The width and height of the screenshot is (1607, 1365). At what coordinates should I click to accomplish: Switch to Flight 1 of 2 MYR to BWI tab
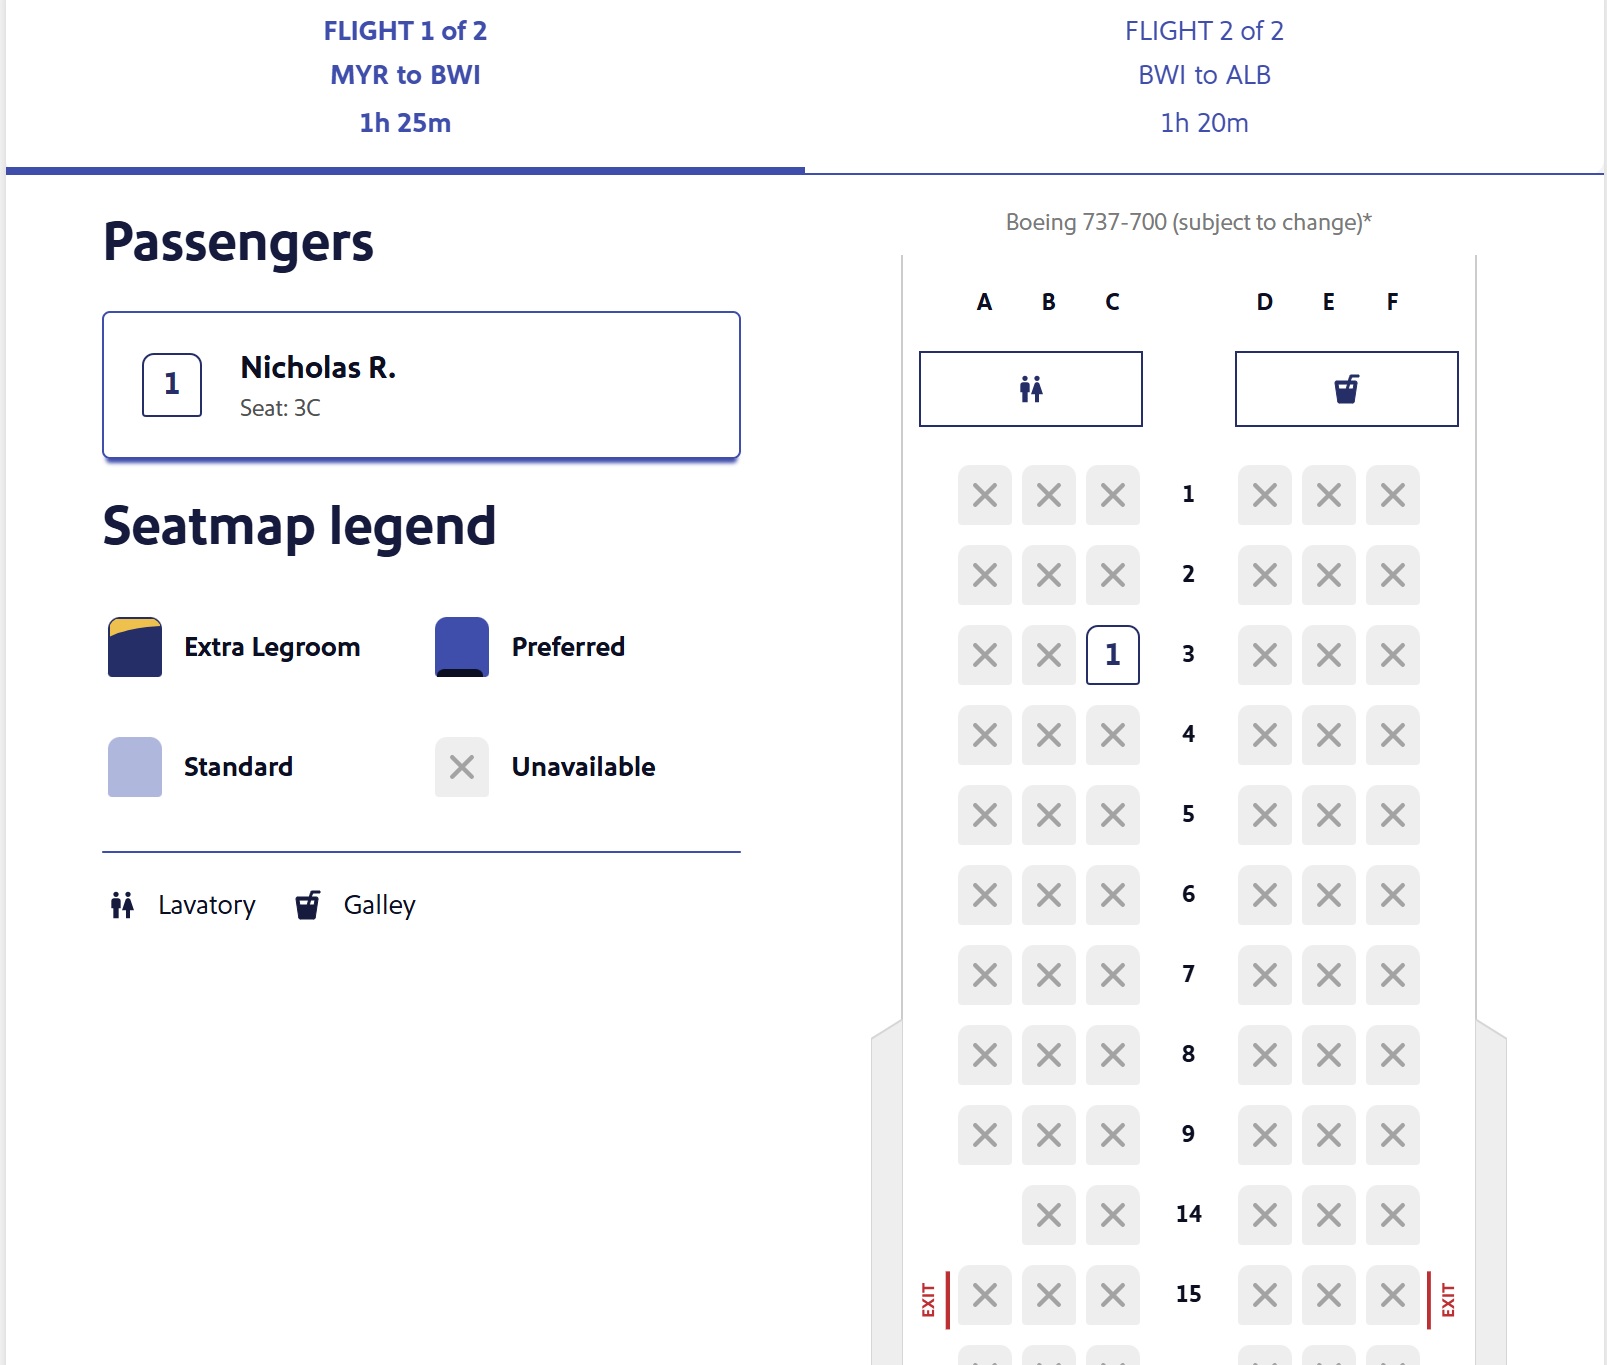click(405, 77)
